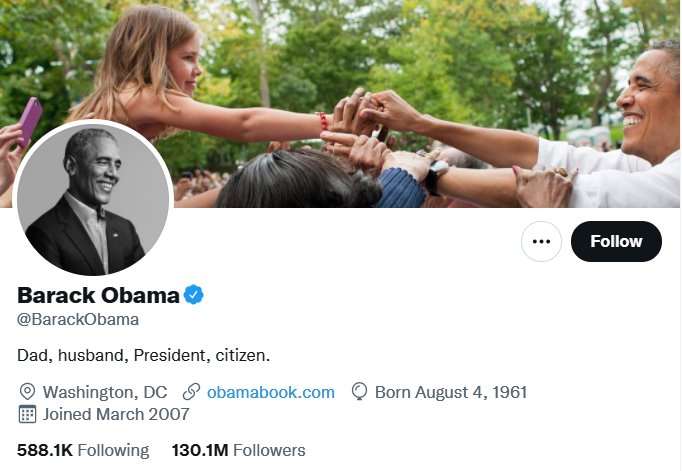View the 588.1K Following list
The width and height of the screenshot is (682, 471).
coord(83,450)
